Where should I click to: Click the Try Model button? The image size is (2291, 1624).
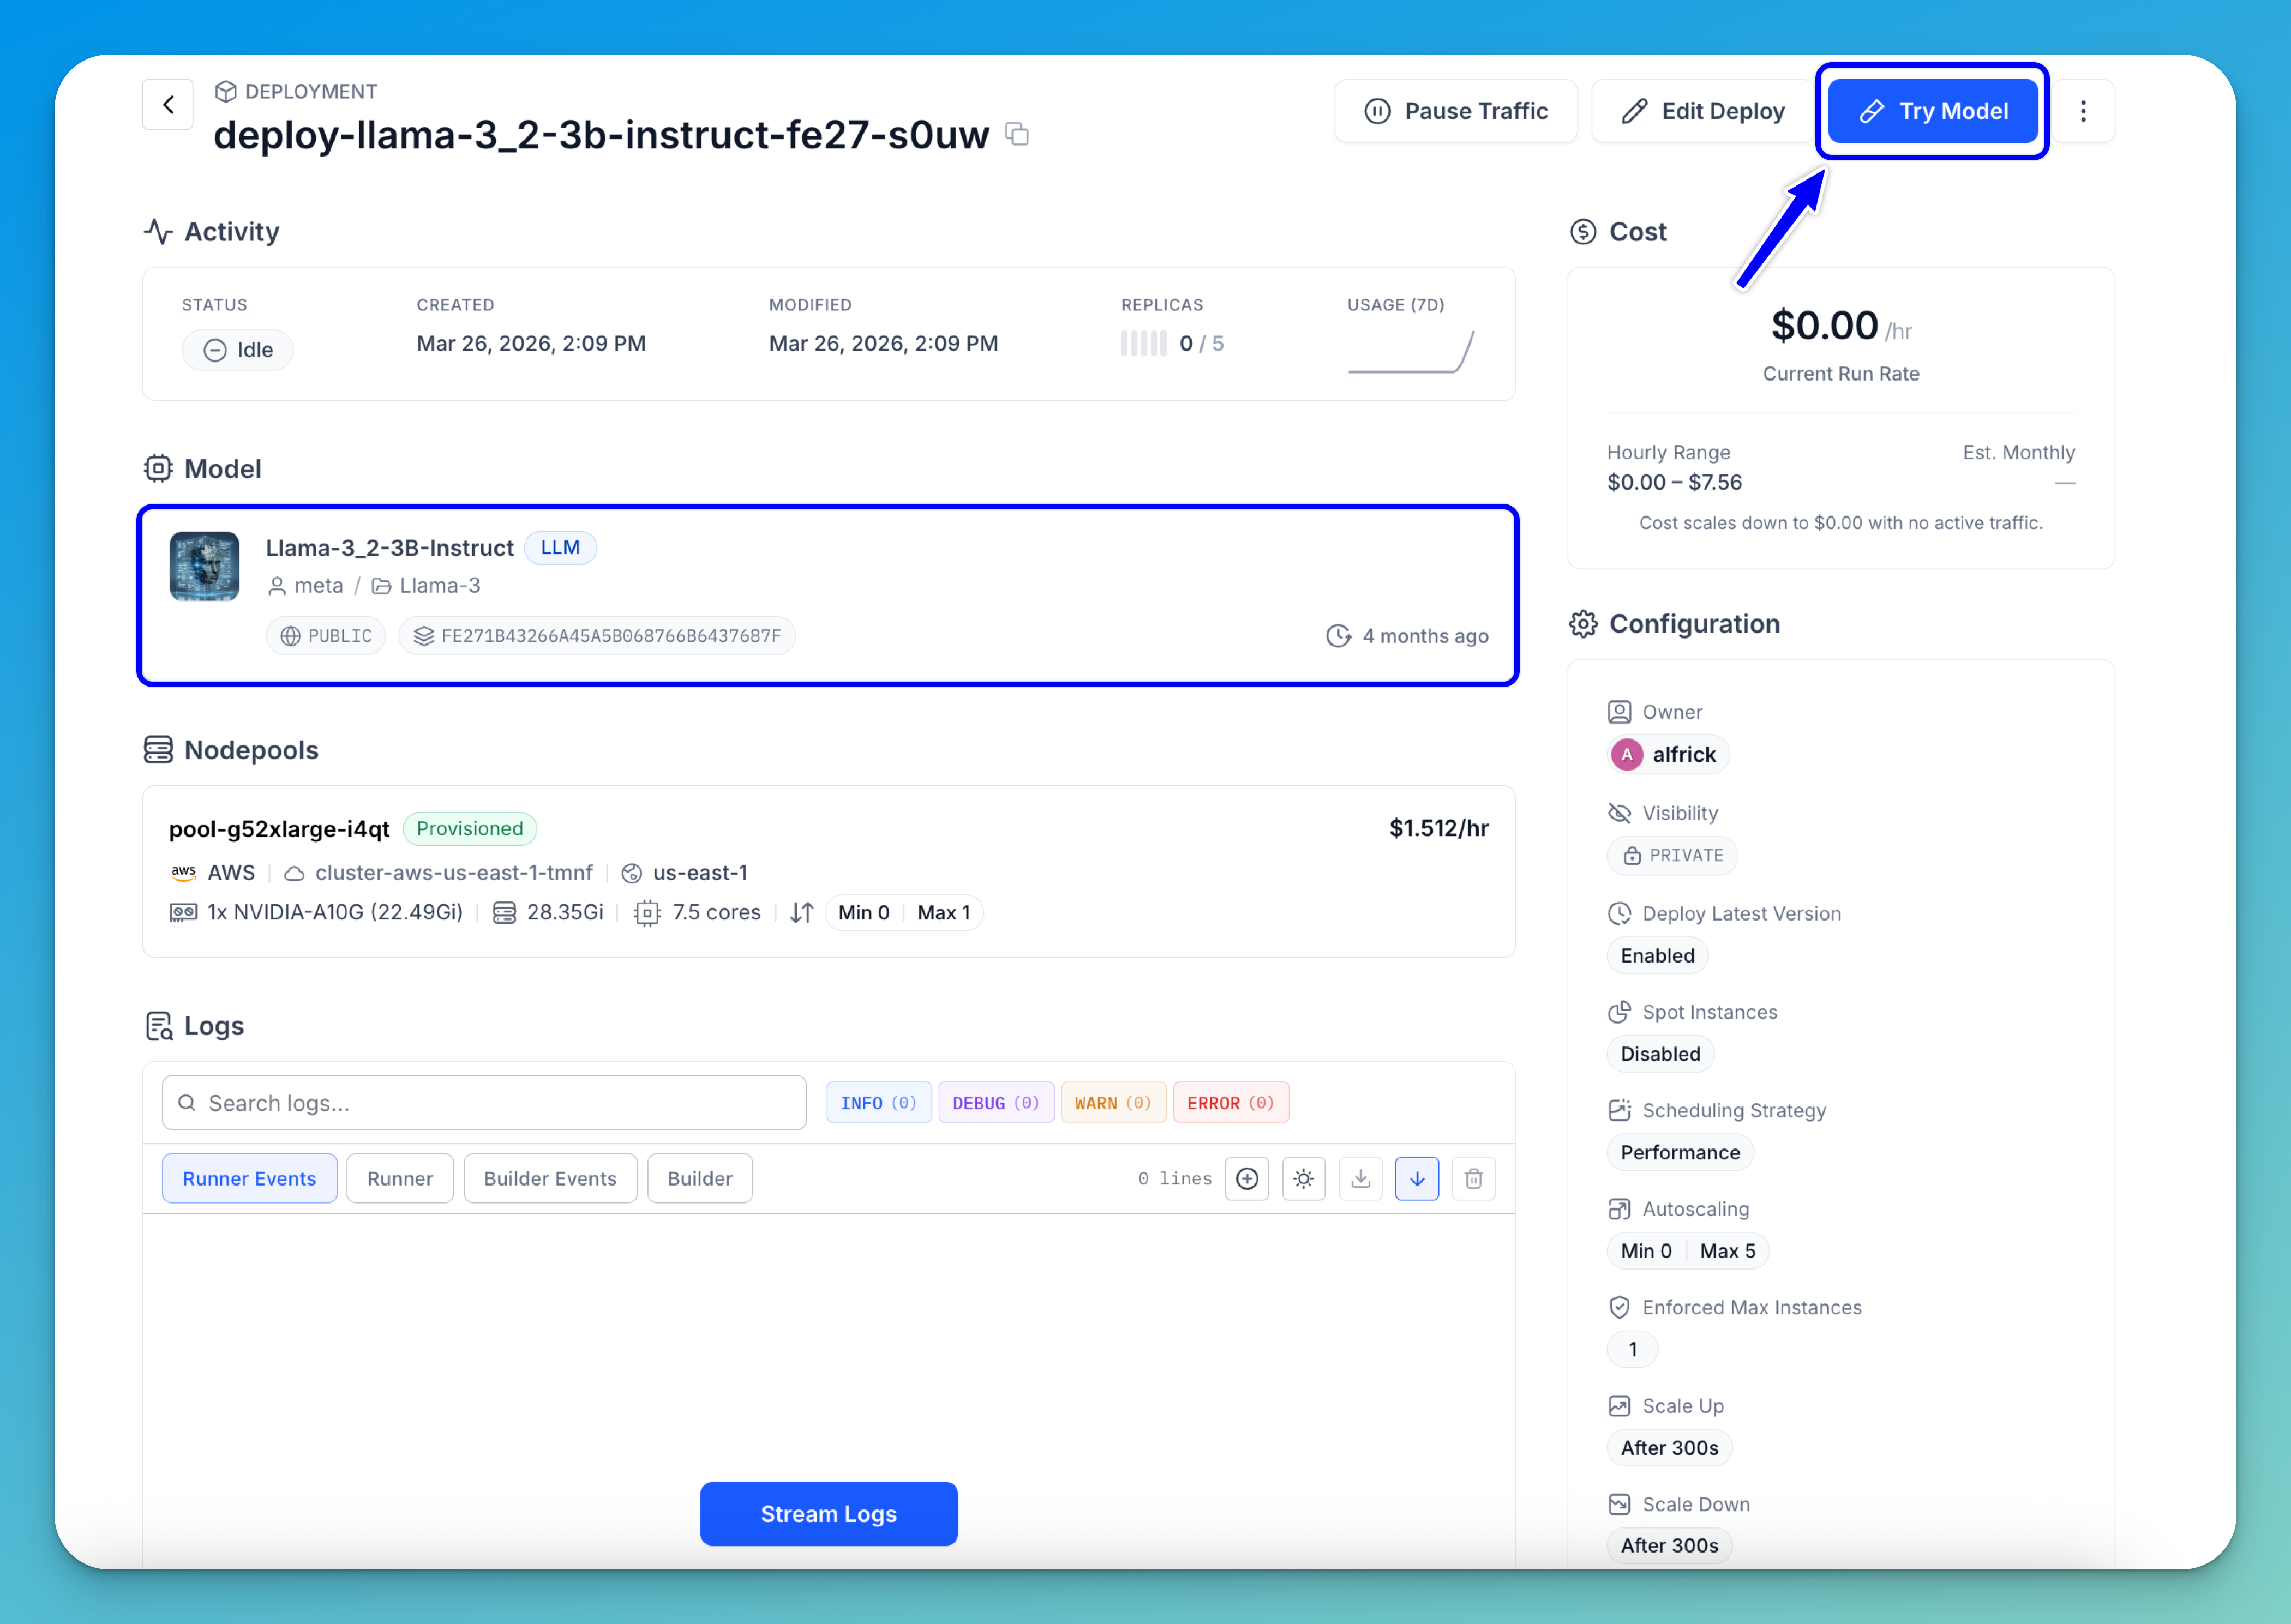[1932, 111]
